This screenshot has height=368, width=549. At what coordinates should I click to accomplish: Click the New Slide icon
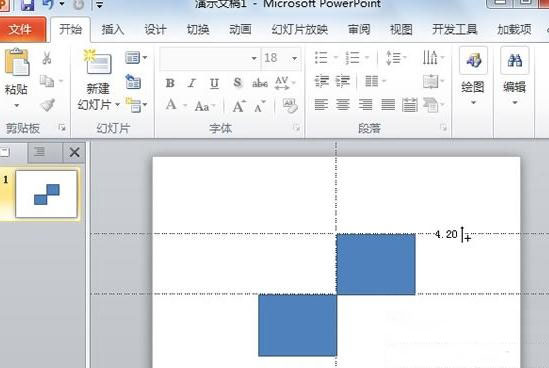click(98, 62)
